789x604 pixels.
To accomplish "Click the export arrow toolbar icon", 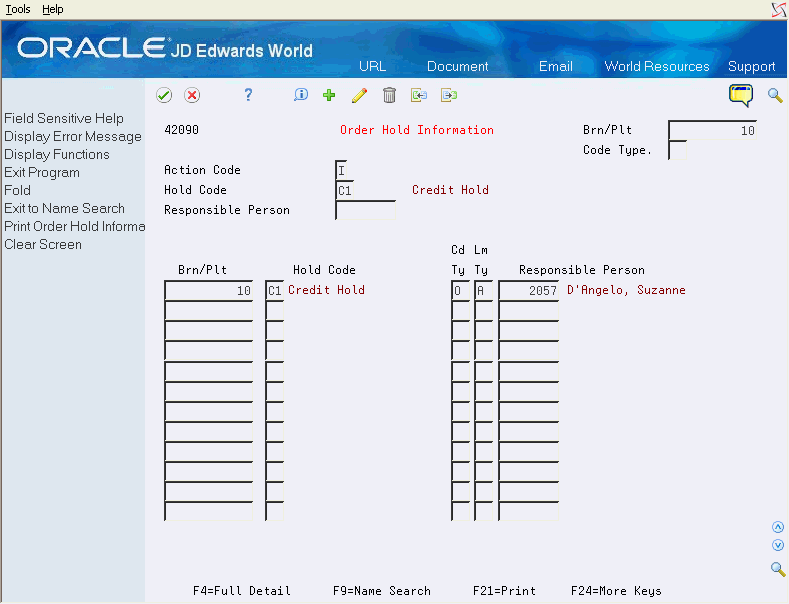I will pyautogui.click(x=449, y=95).
